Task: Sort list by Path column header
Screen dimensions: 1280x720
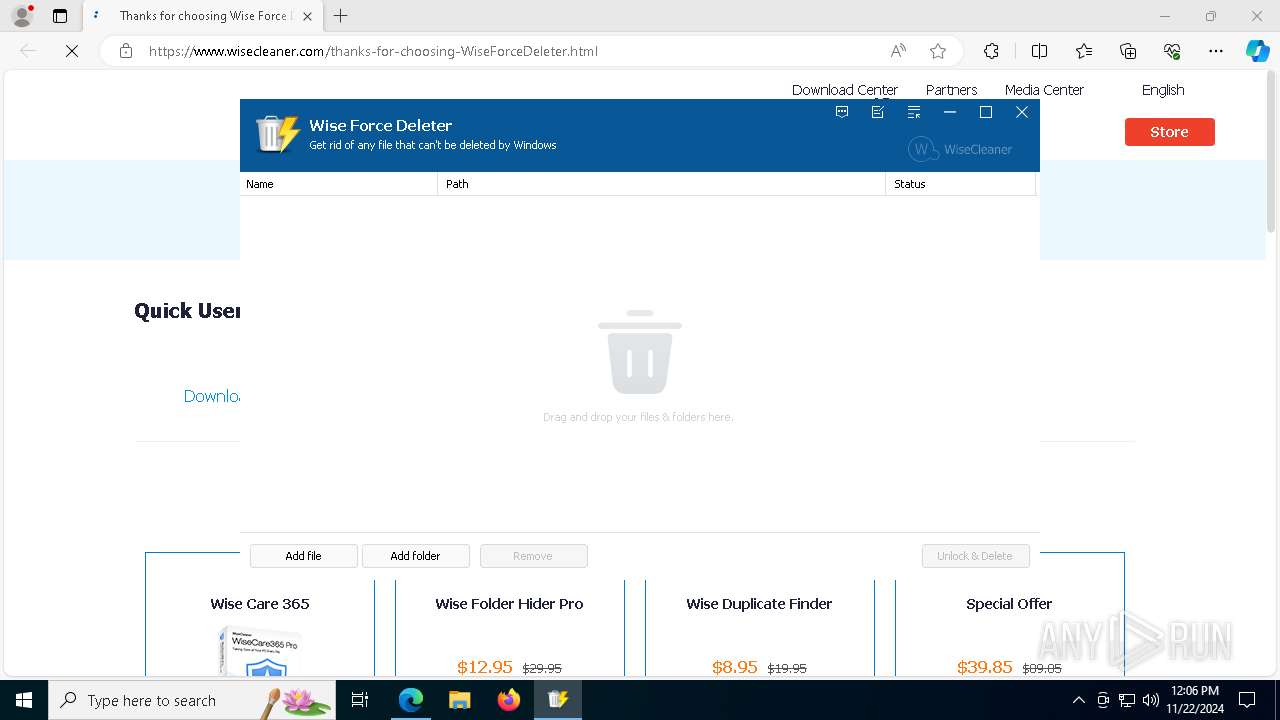Action: tap(661, 184)
